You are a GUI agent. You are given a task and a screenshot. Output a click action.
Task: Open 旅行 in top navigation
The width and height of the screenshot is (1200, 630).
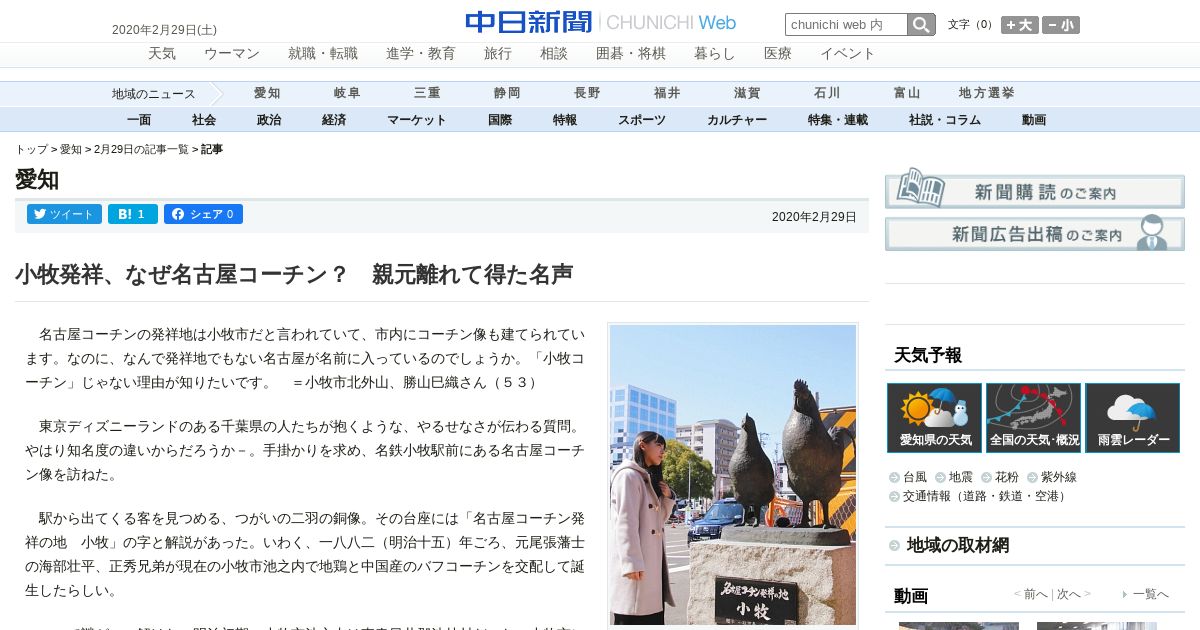tap(498, 54)
